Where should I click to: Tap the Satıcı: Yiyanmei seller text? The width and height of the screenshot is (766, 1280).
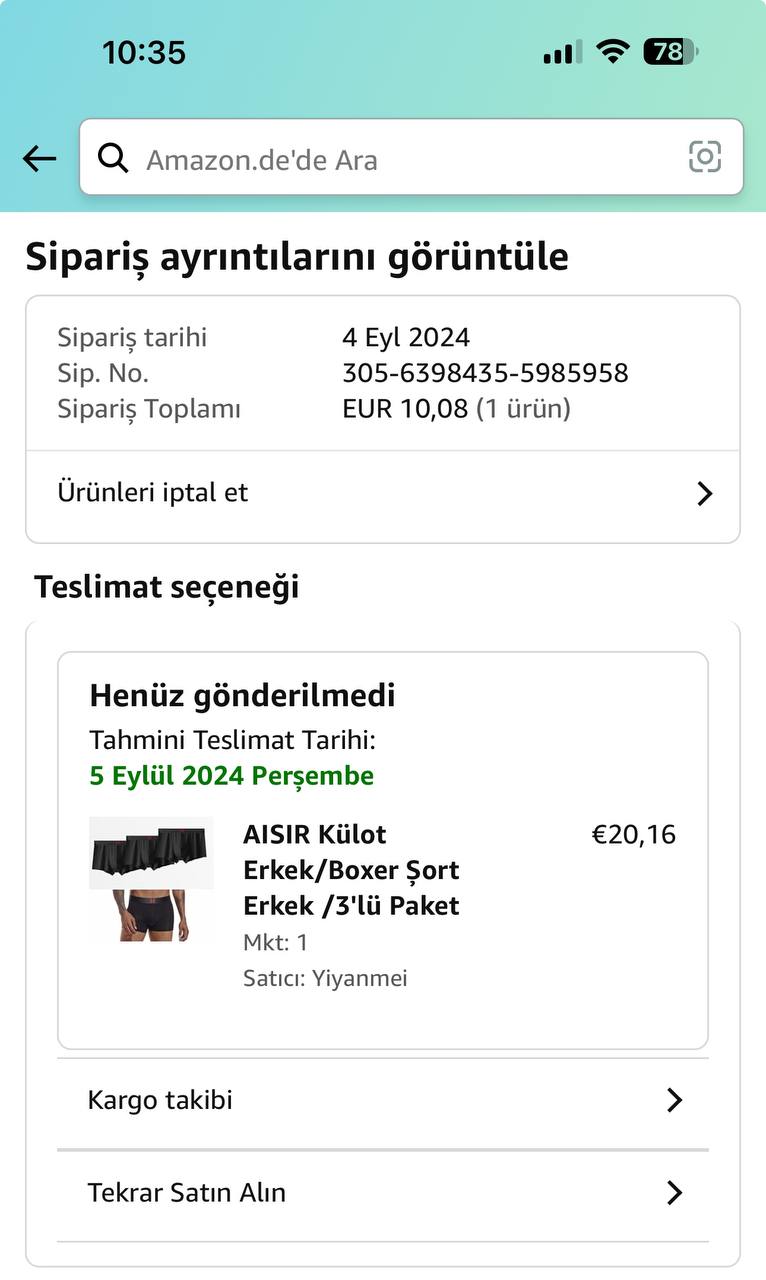pyautogui.click(x=325, y=978)
